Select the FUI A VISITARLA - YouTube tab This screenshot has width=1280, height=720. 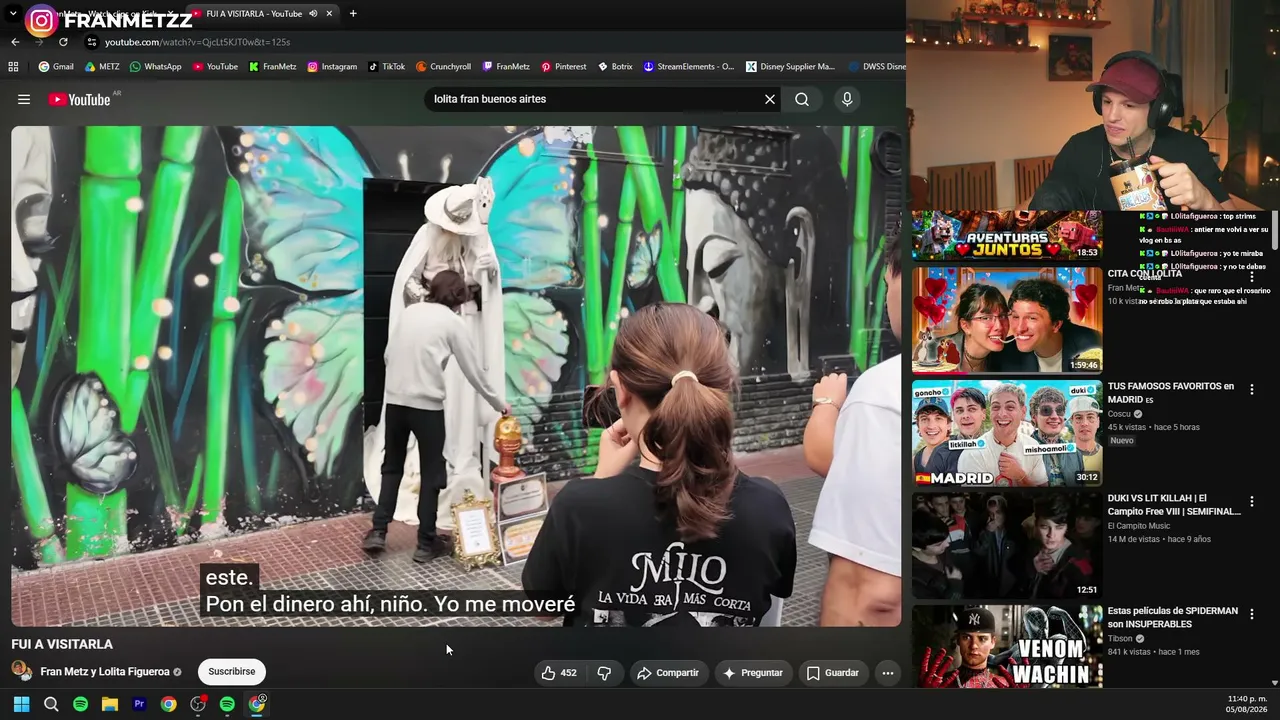tap(262, 14)
